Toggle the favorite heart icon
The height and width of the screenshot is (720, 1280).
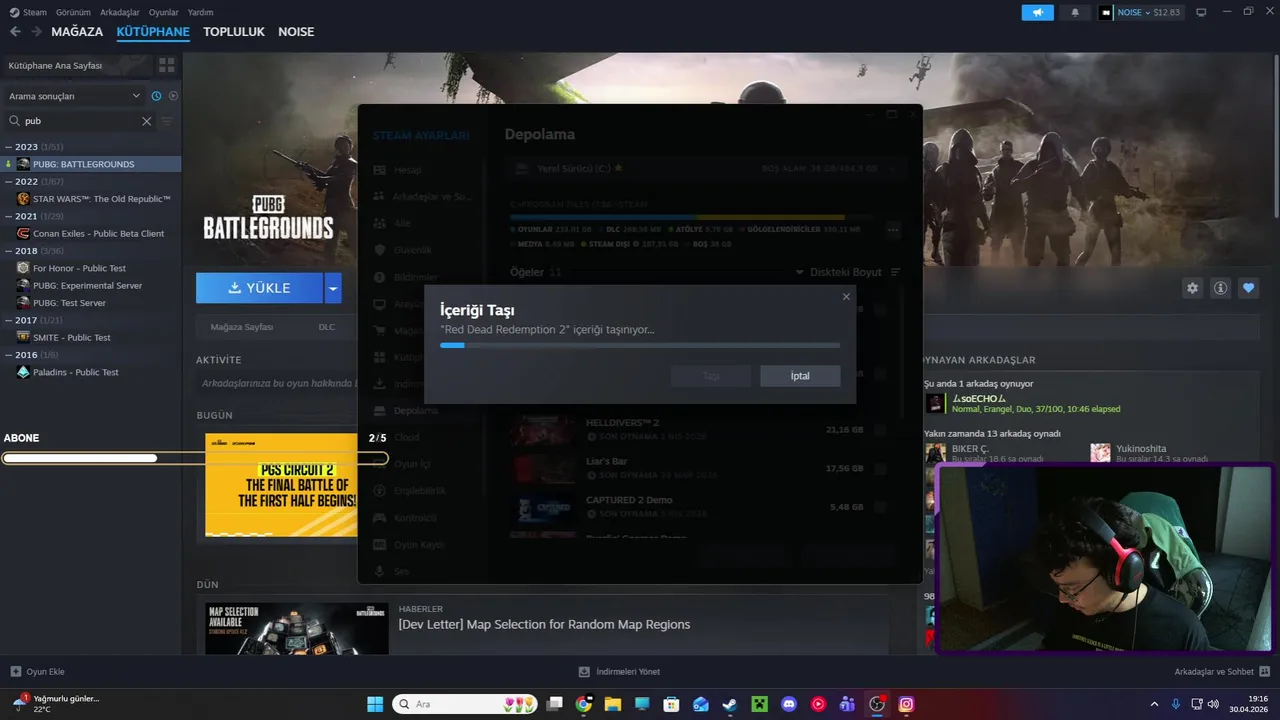[1248, 288]
